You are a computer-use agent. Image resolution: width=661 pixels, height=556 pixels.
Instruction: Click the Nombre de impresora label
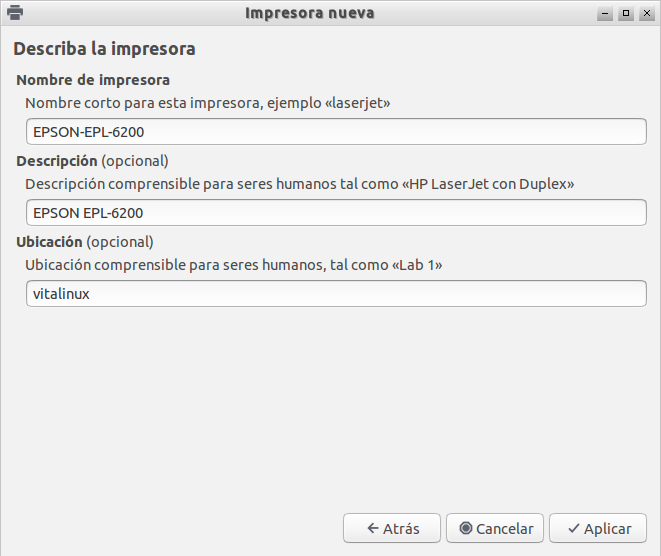pos(93,80)
